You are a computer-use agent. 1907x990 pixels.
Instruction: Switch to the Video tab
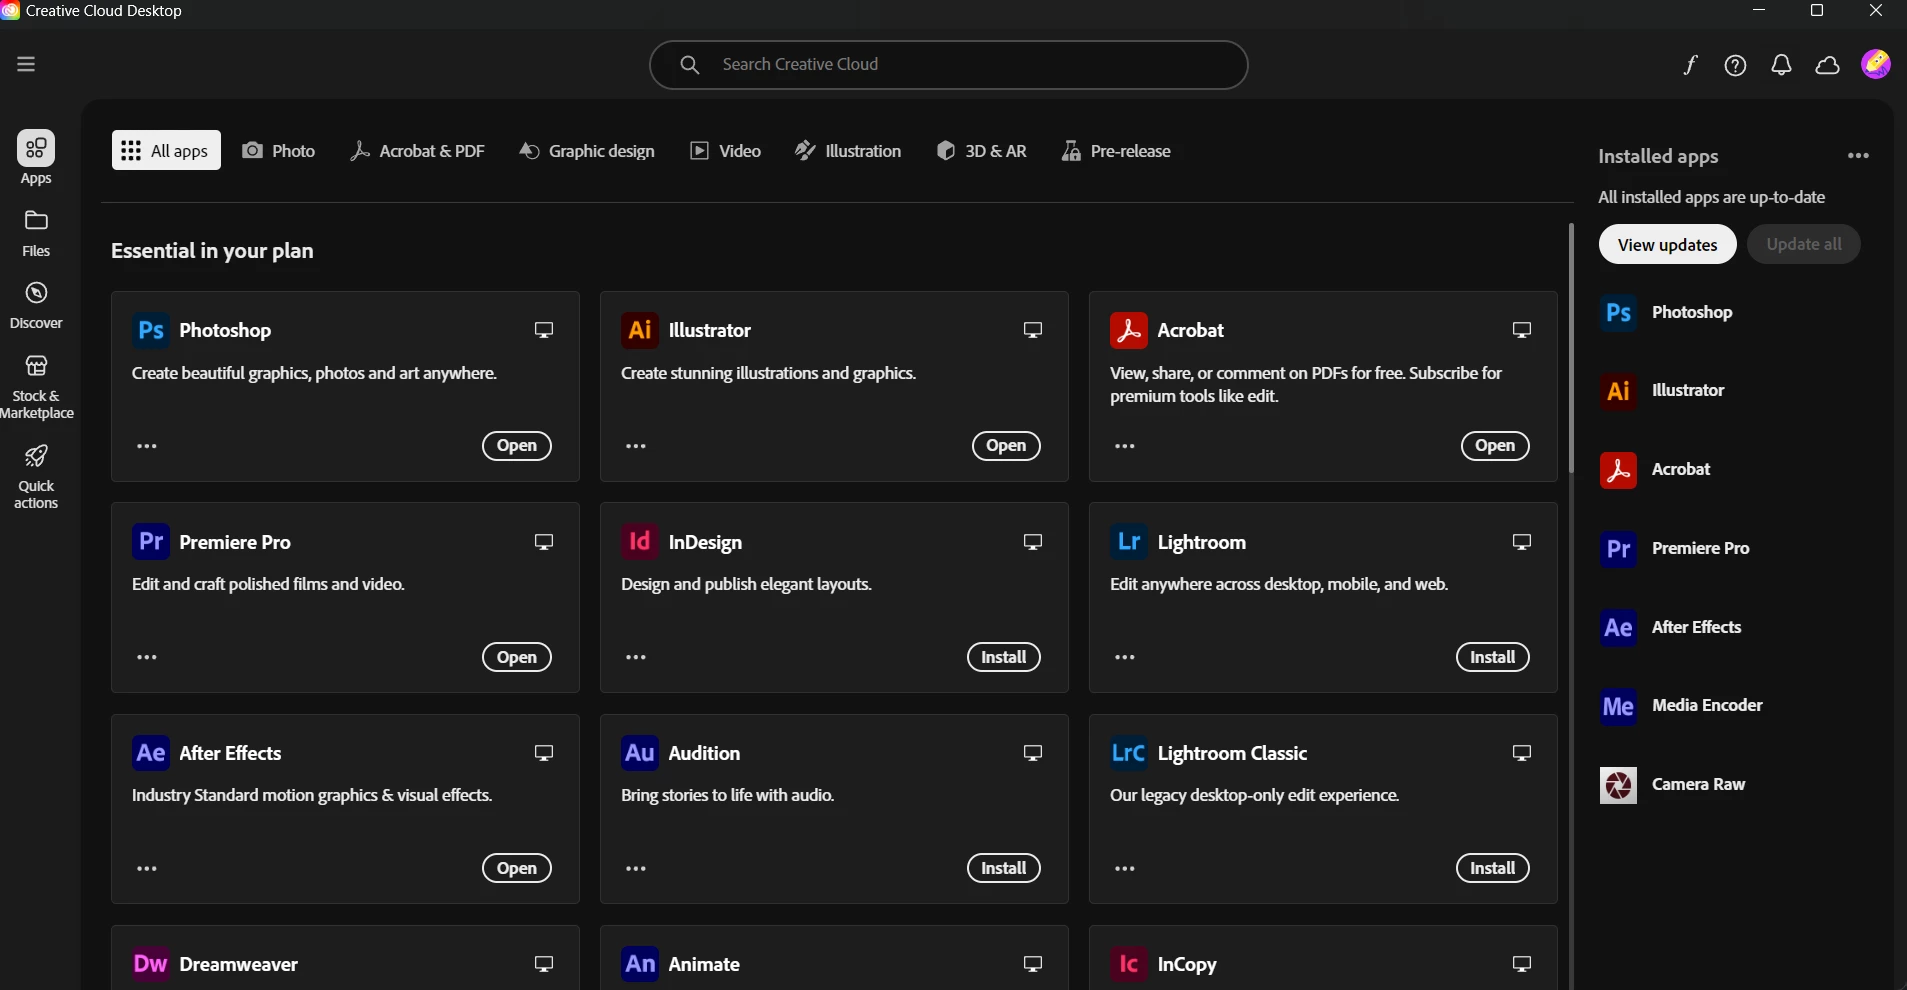726,151
